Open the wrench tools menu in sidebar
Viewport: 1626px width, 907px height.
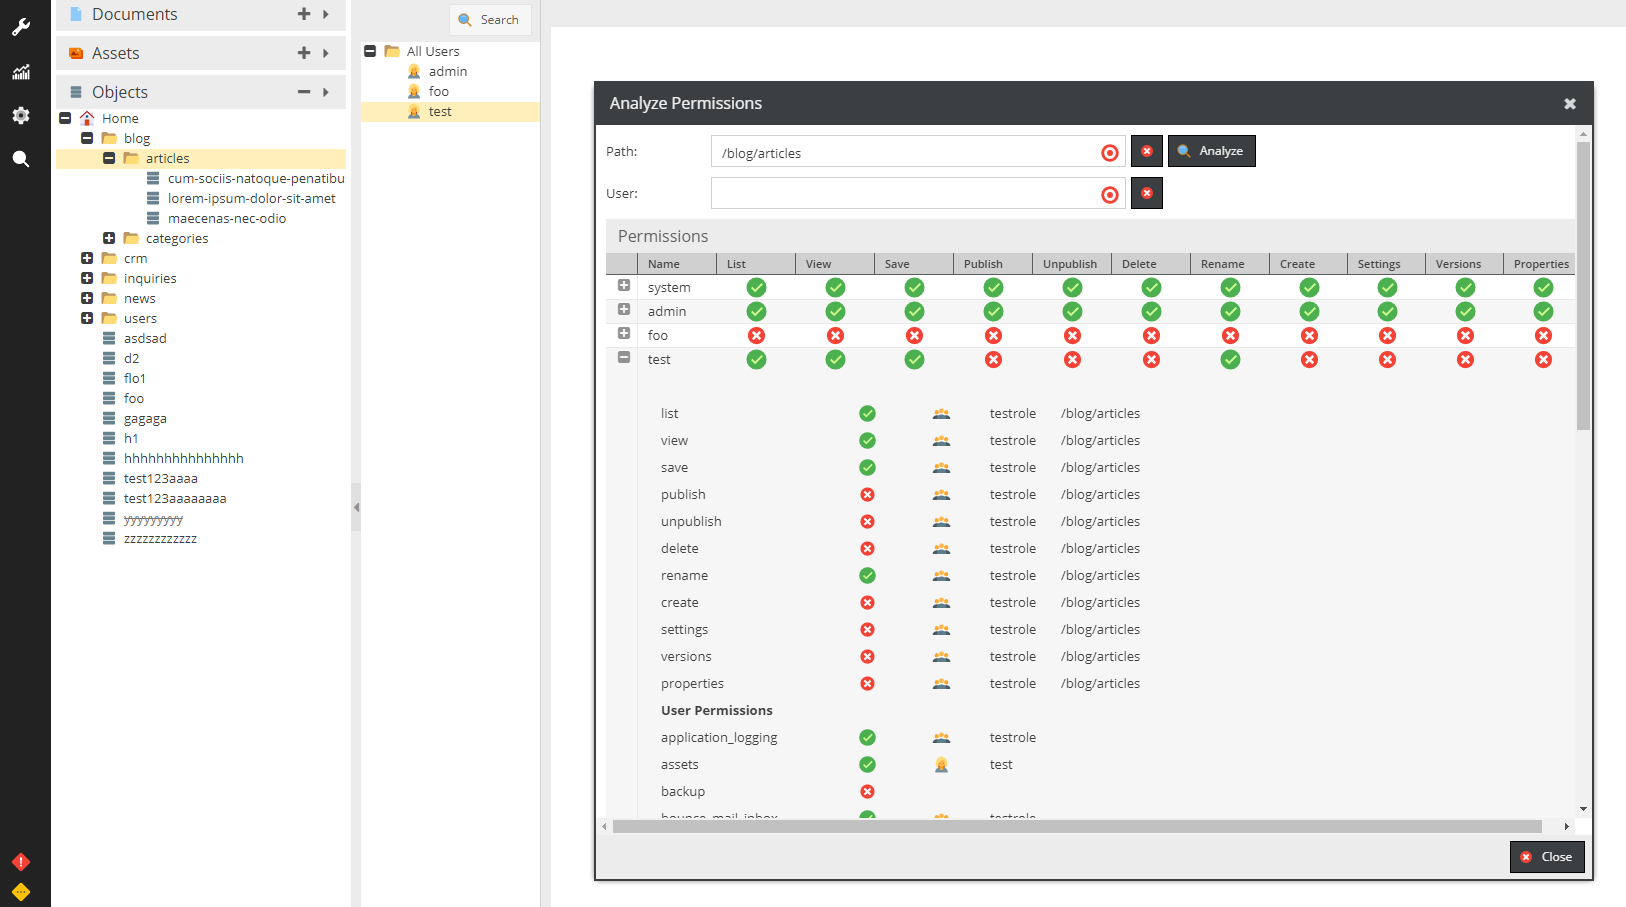pos(21,27)
